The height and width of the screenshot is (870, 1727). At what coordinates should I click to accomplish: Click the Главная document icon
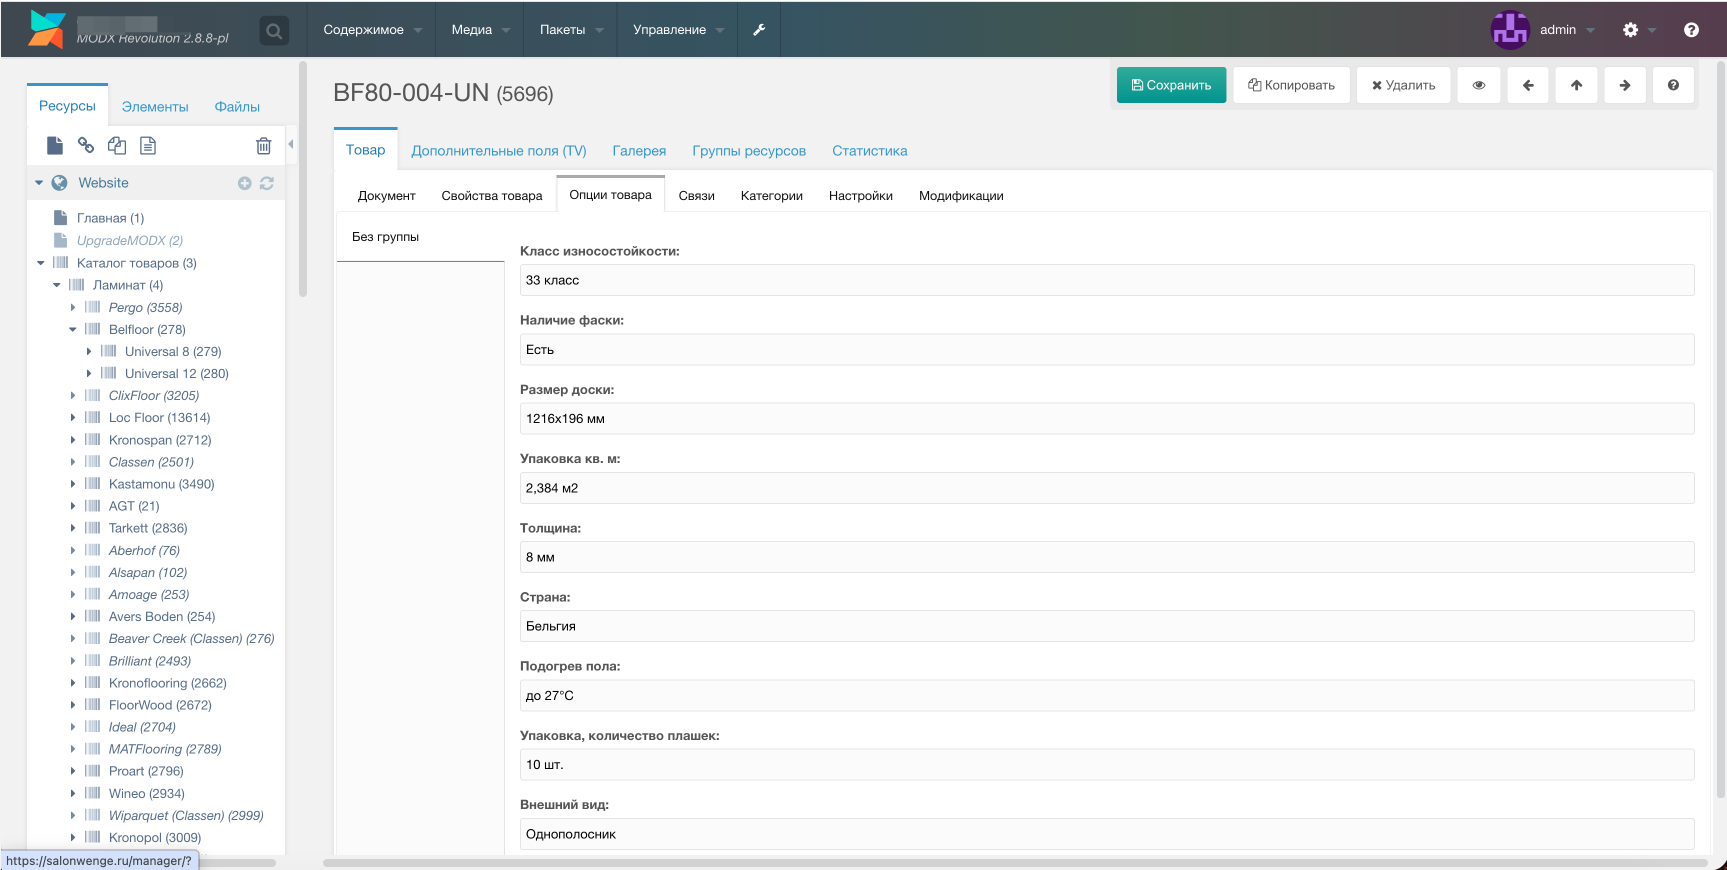pos(60,218)
